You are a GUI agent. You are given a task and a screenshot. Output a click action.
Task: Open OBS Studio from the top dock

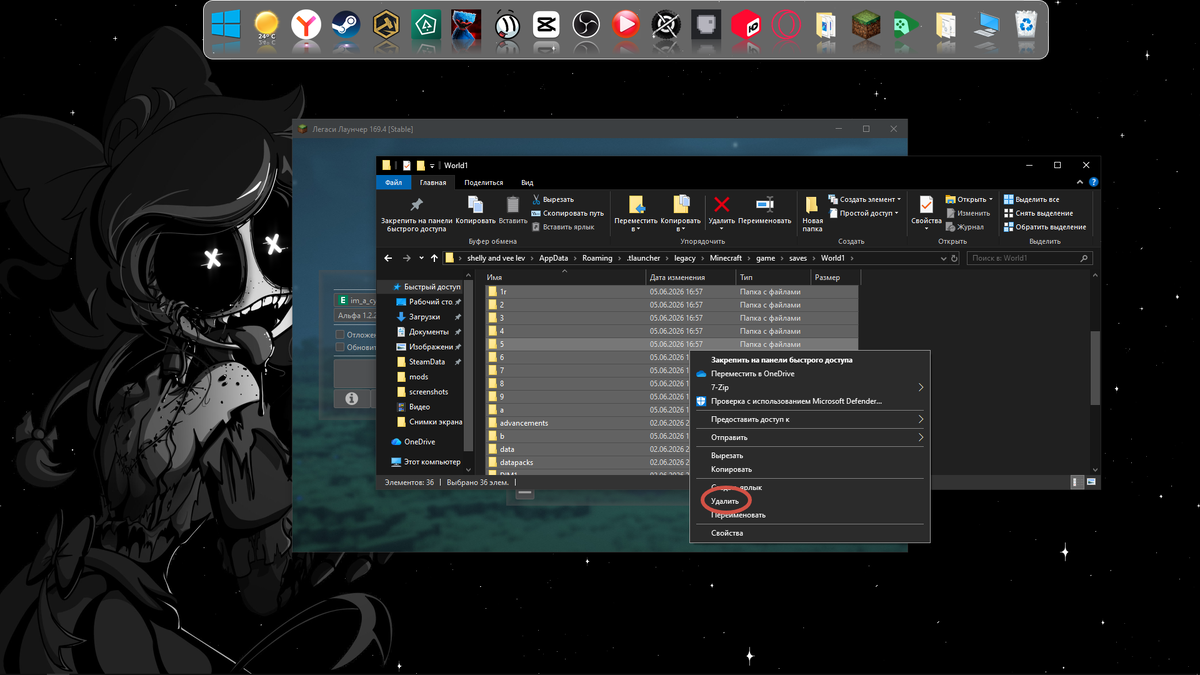pyautogui.click(x=586, y=25)
